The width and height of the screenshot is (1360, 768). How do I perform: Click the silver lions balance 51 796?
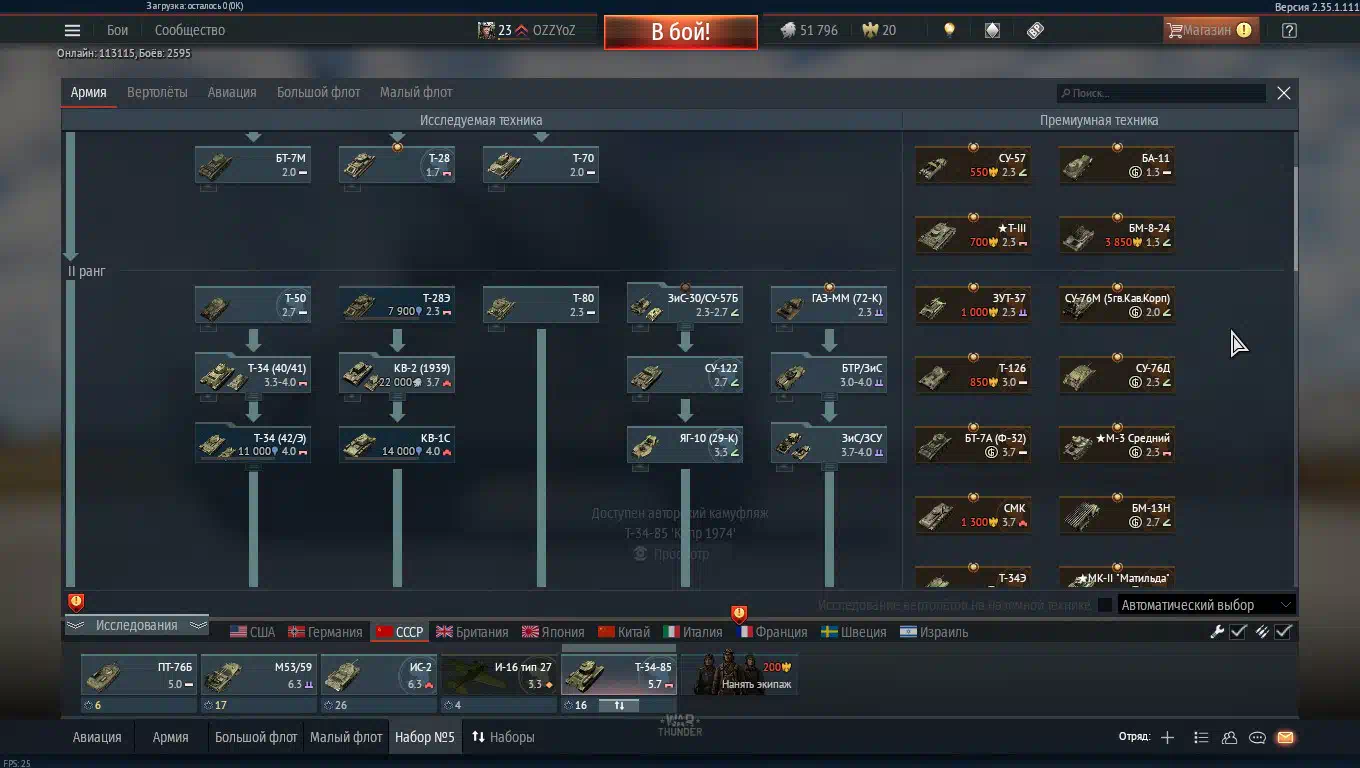(809, 30)
